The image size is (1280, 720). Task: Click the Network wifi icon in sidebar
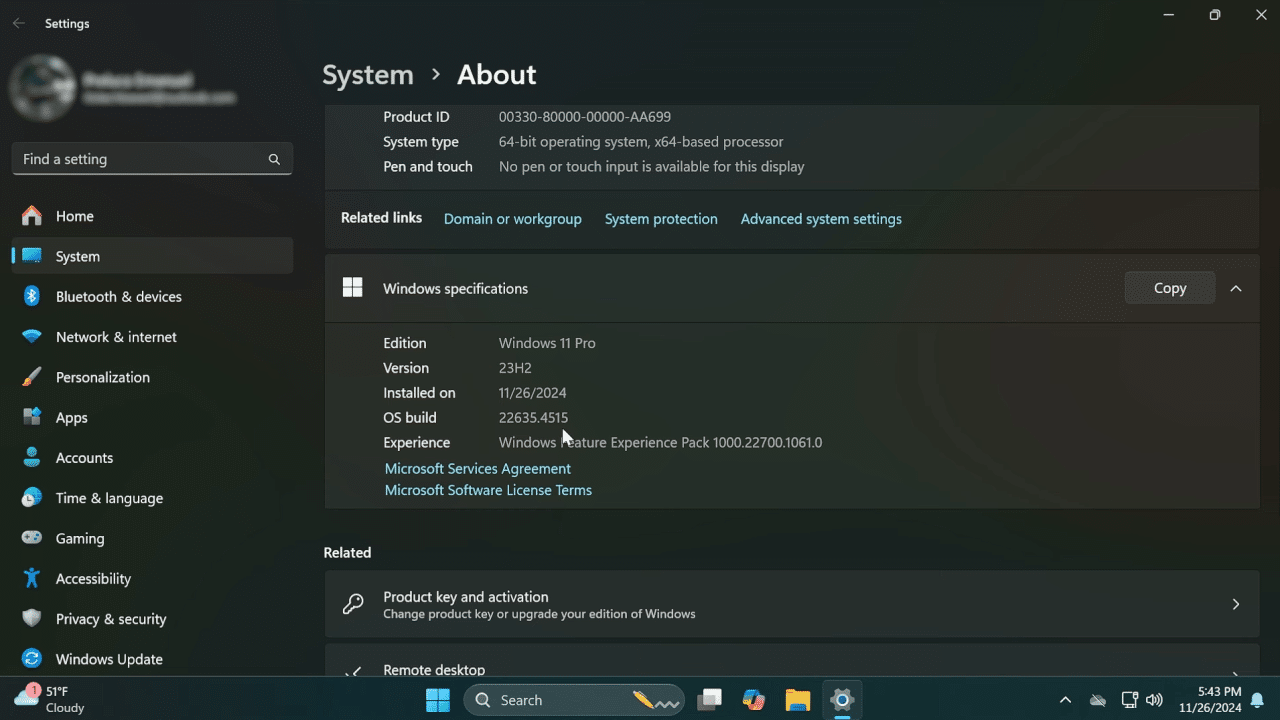[x=32, y=337]
